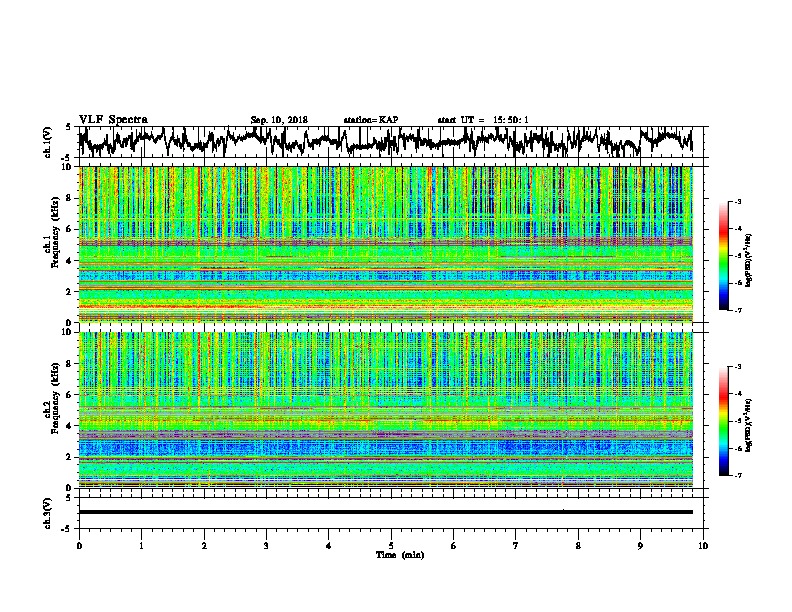Image resolution: width=792 pixels, height=612 pixels.
Task: Click time axis tick label '5'
Action: [391, 546]
